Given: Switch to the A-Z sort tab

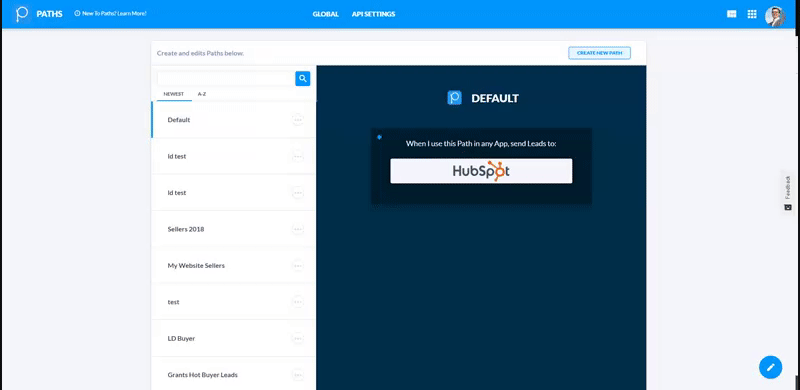Looking at the screenshot, I should click(202, 94).
